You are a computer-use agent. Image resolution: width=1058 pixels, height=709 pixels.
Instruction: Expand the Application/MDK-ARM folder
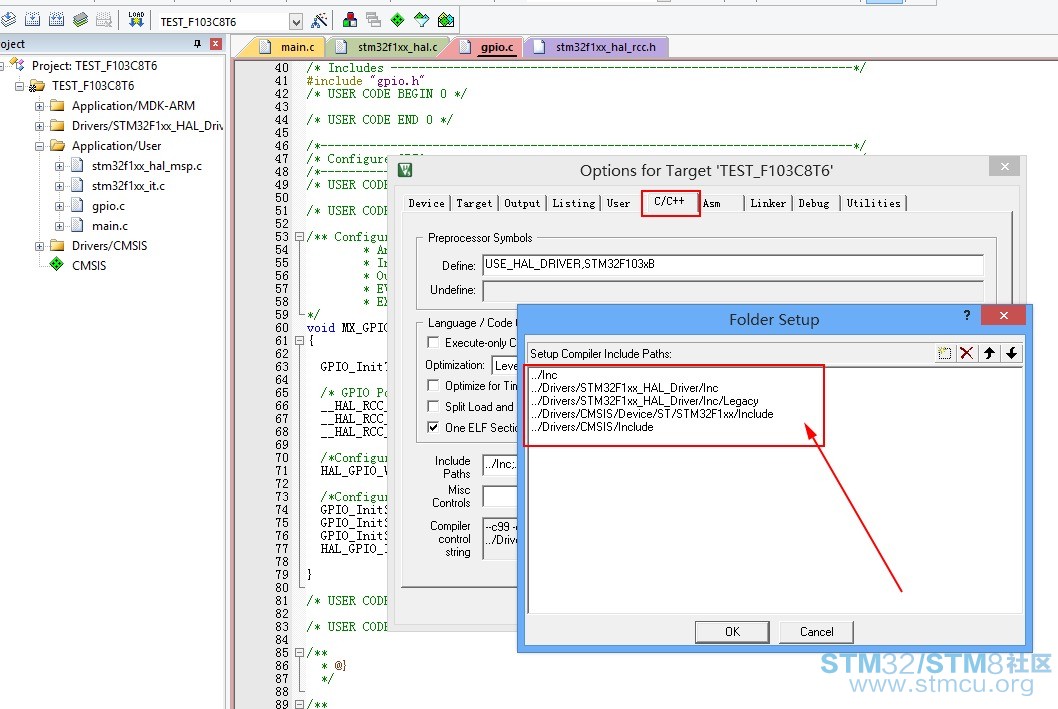pyautogui.click(x=39, y=106)
